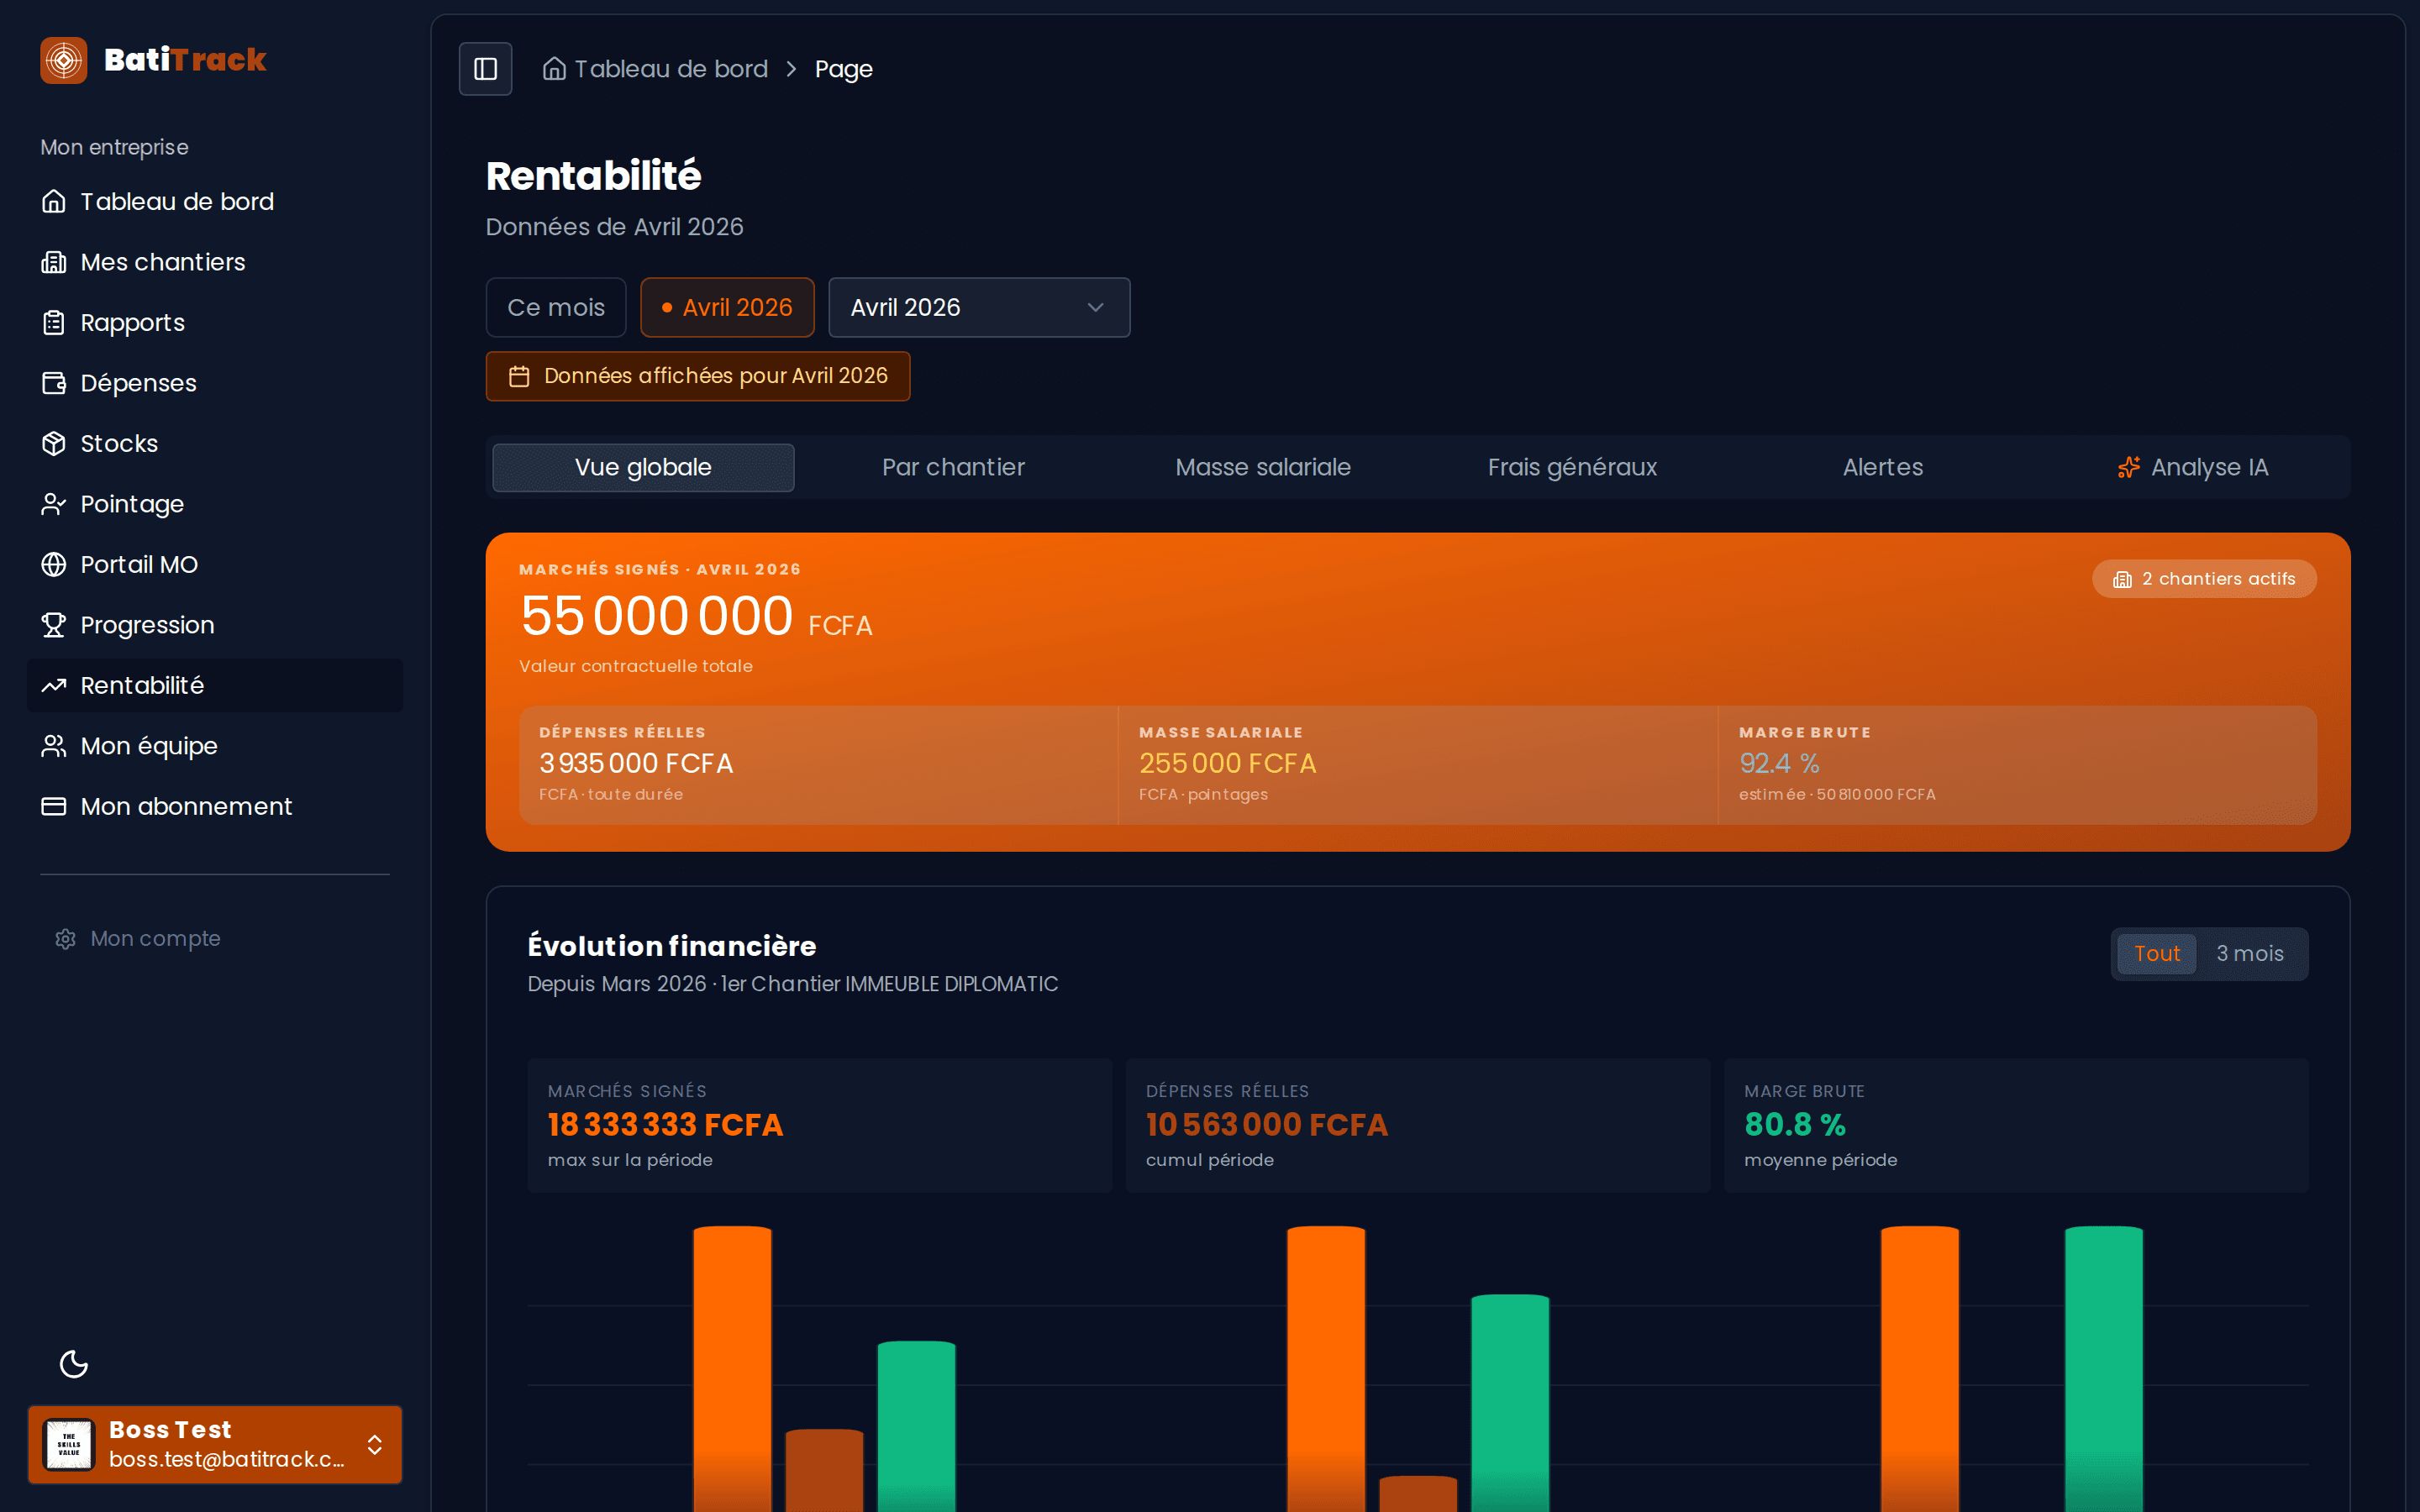Click the sparkle icon on Analyse IA

[2129, 468]
